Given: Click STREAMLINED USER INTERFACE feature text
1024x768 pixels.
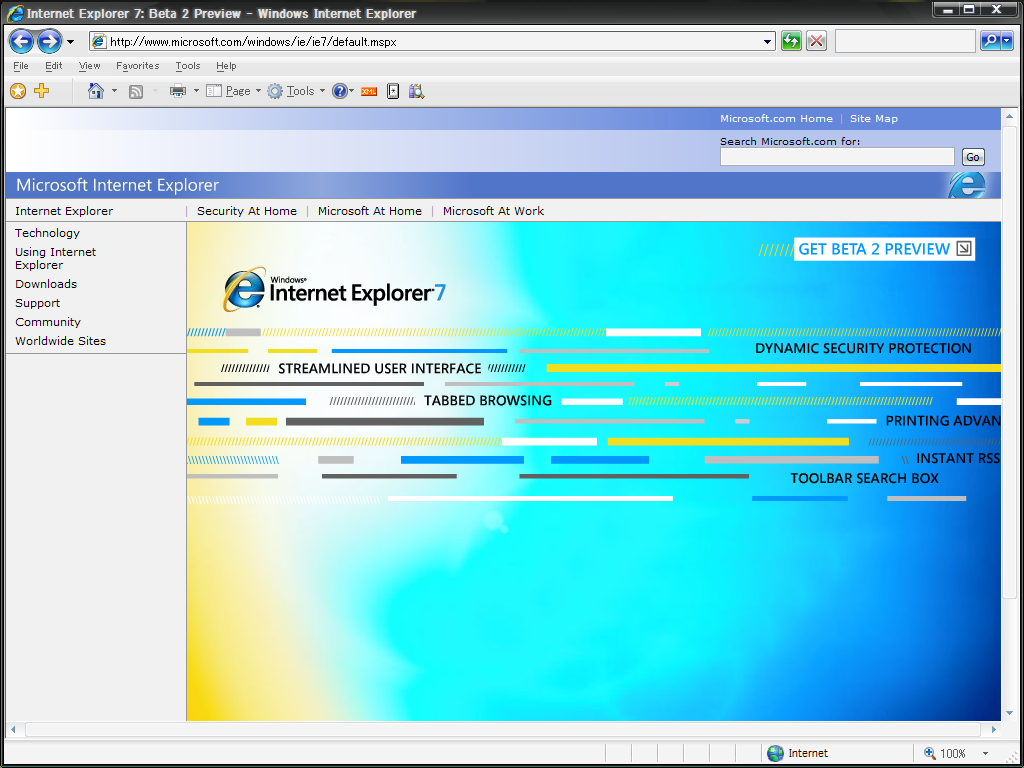Looking at the screenshot, I should (x=379, y=368).
